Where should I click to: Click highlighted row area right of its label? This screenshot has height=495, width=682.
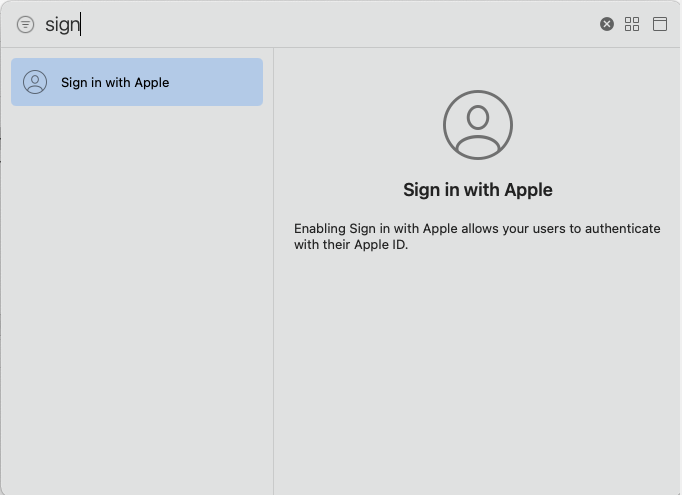tap(215, 82)
